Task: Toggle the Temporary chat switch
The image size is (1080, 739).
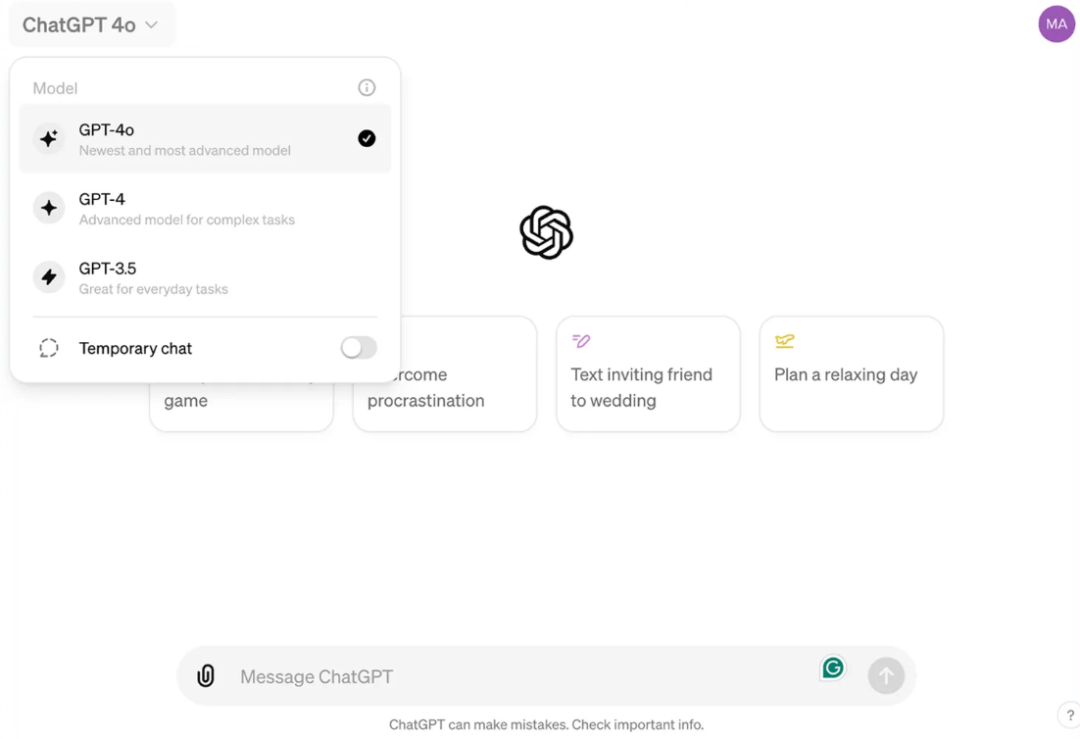Action: click(358, 348)
